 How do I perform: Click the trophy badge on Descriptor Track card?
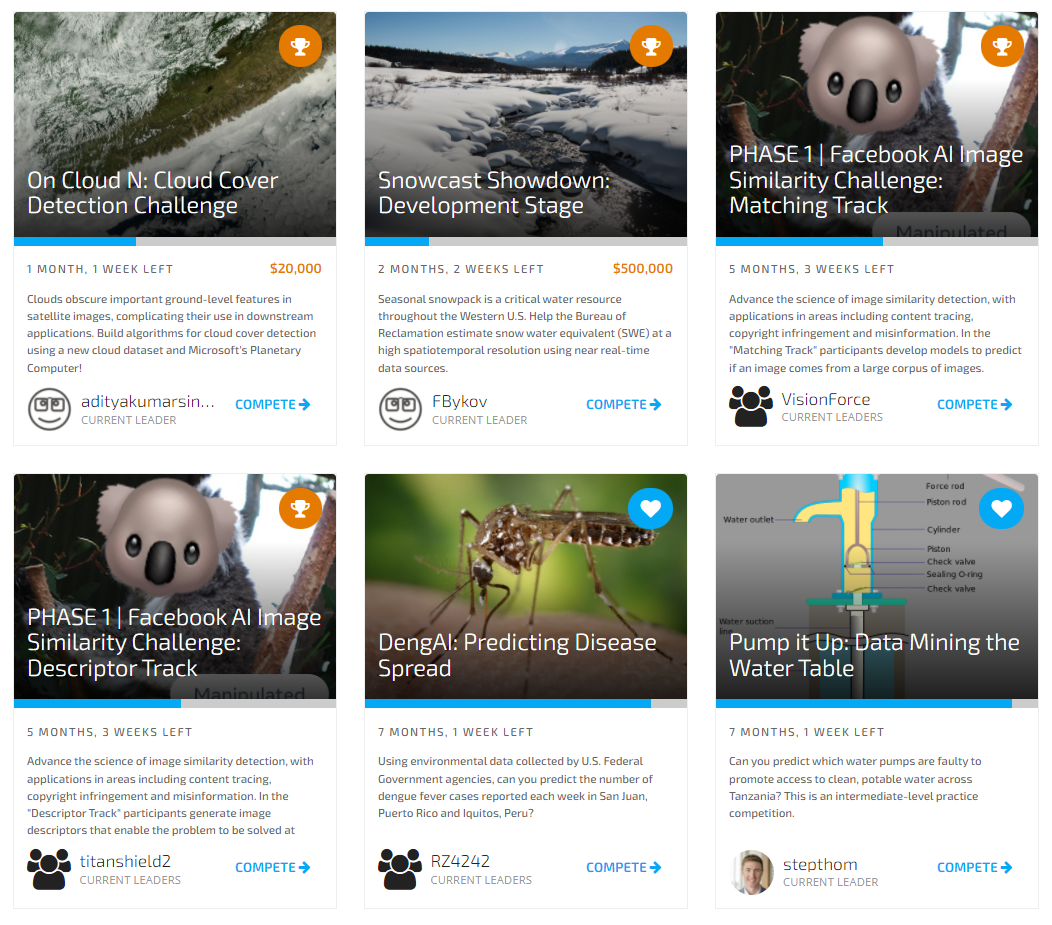click(x=300, y=508)
